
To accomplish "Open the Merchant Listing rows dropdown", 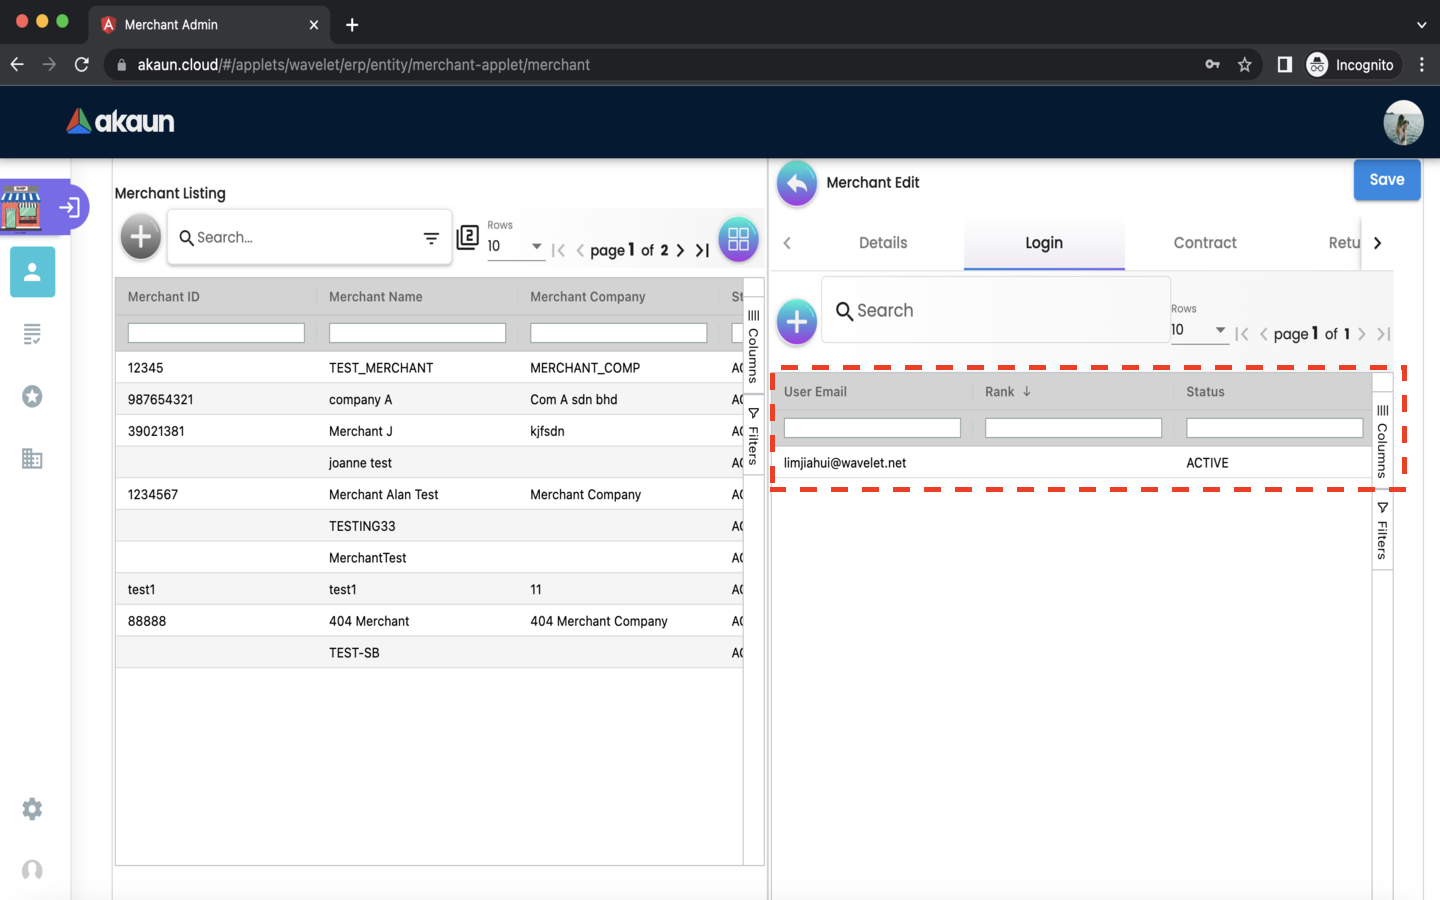I will coord(515,246).
